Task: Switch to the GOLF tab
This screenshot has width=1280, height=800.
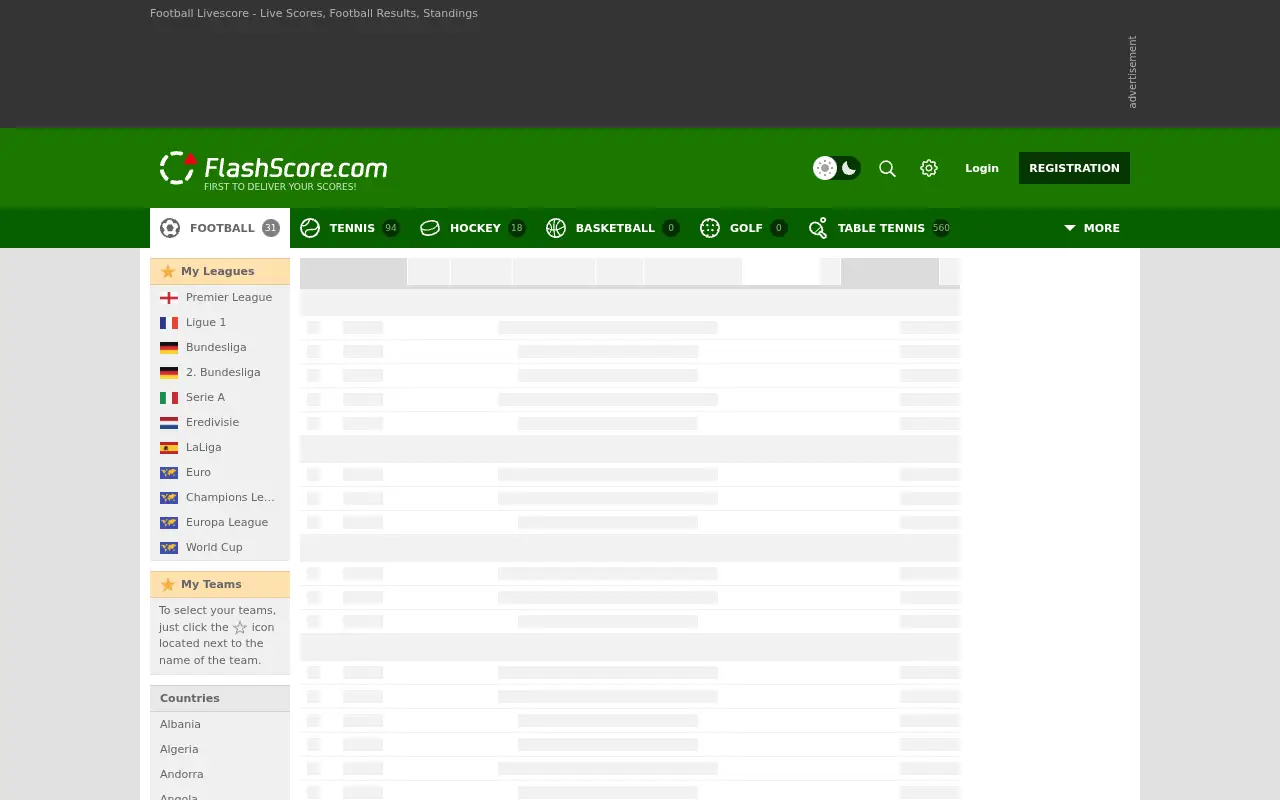Action: 744,228
